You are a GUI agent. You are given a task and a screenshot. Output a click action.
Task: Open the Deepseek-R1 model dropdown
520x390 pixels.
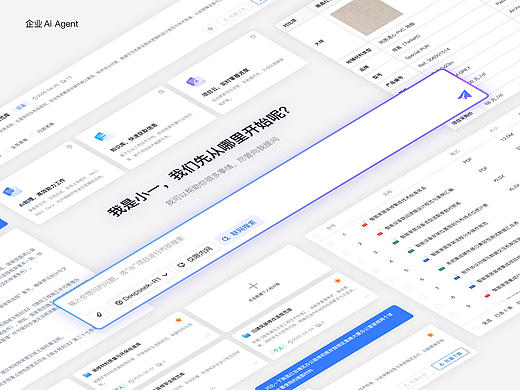click(x=141, y=290)
